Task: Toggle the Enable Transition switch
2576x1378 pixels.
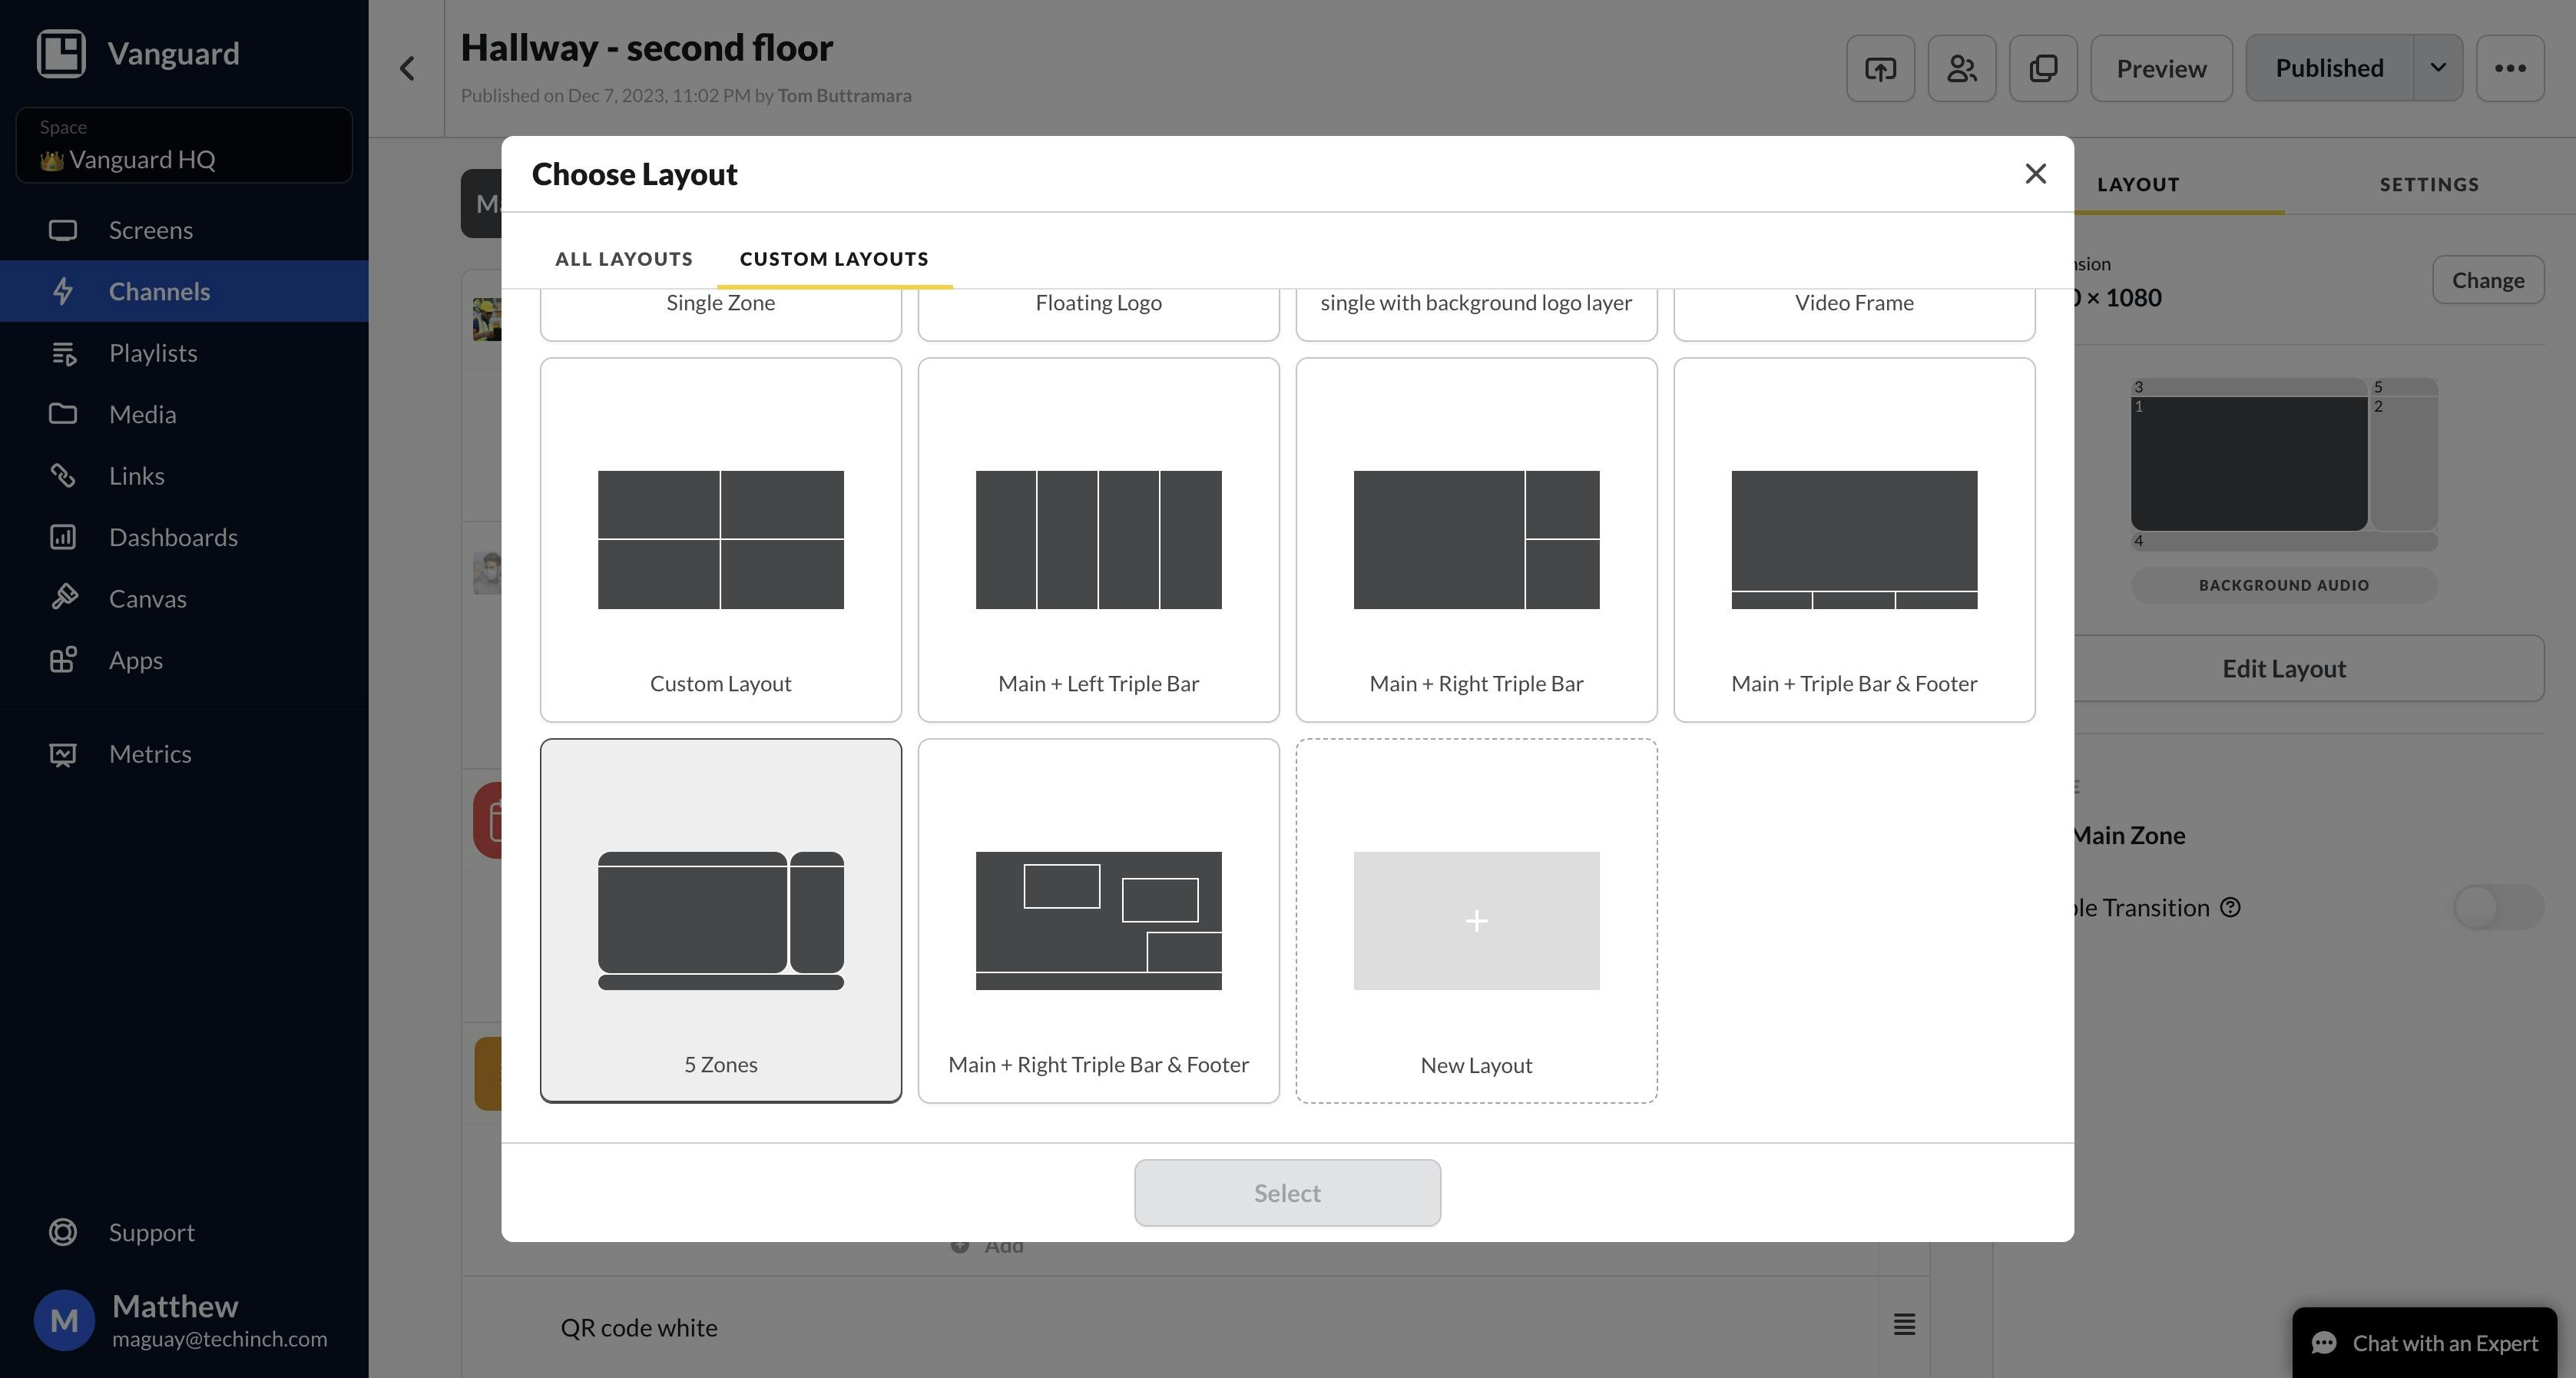Action: pos(2497,907)
